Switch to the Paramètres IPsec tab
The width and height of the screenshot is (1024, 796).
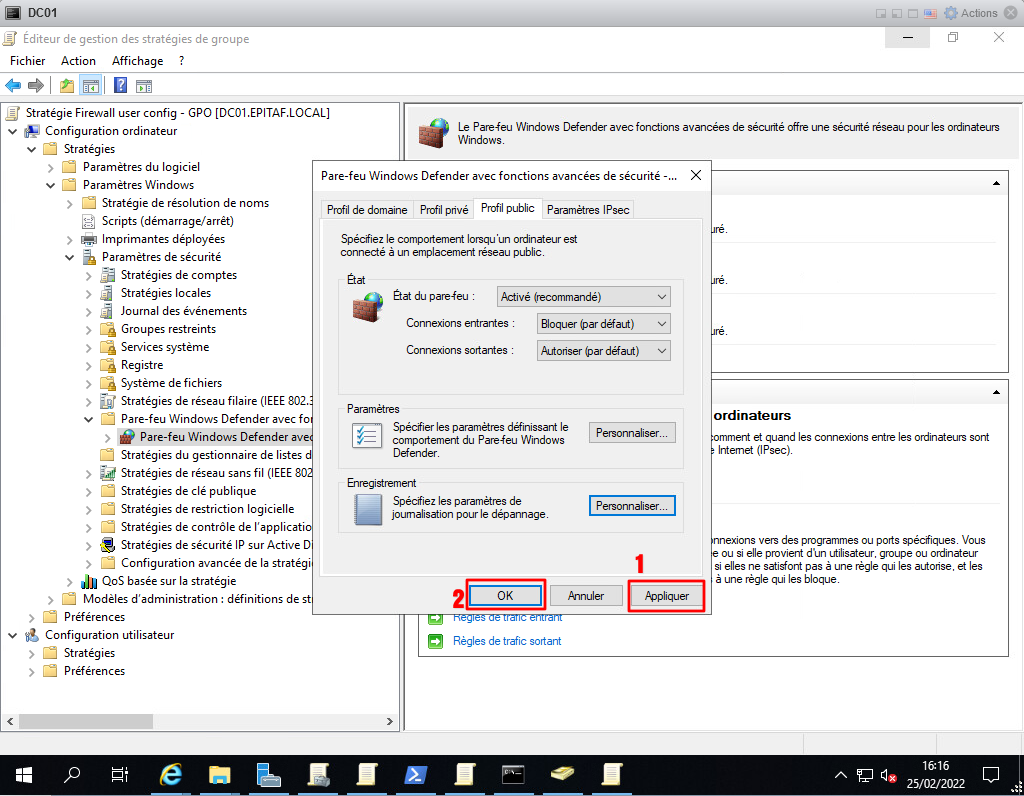(x=588, y=210)
